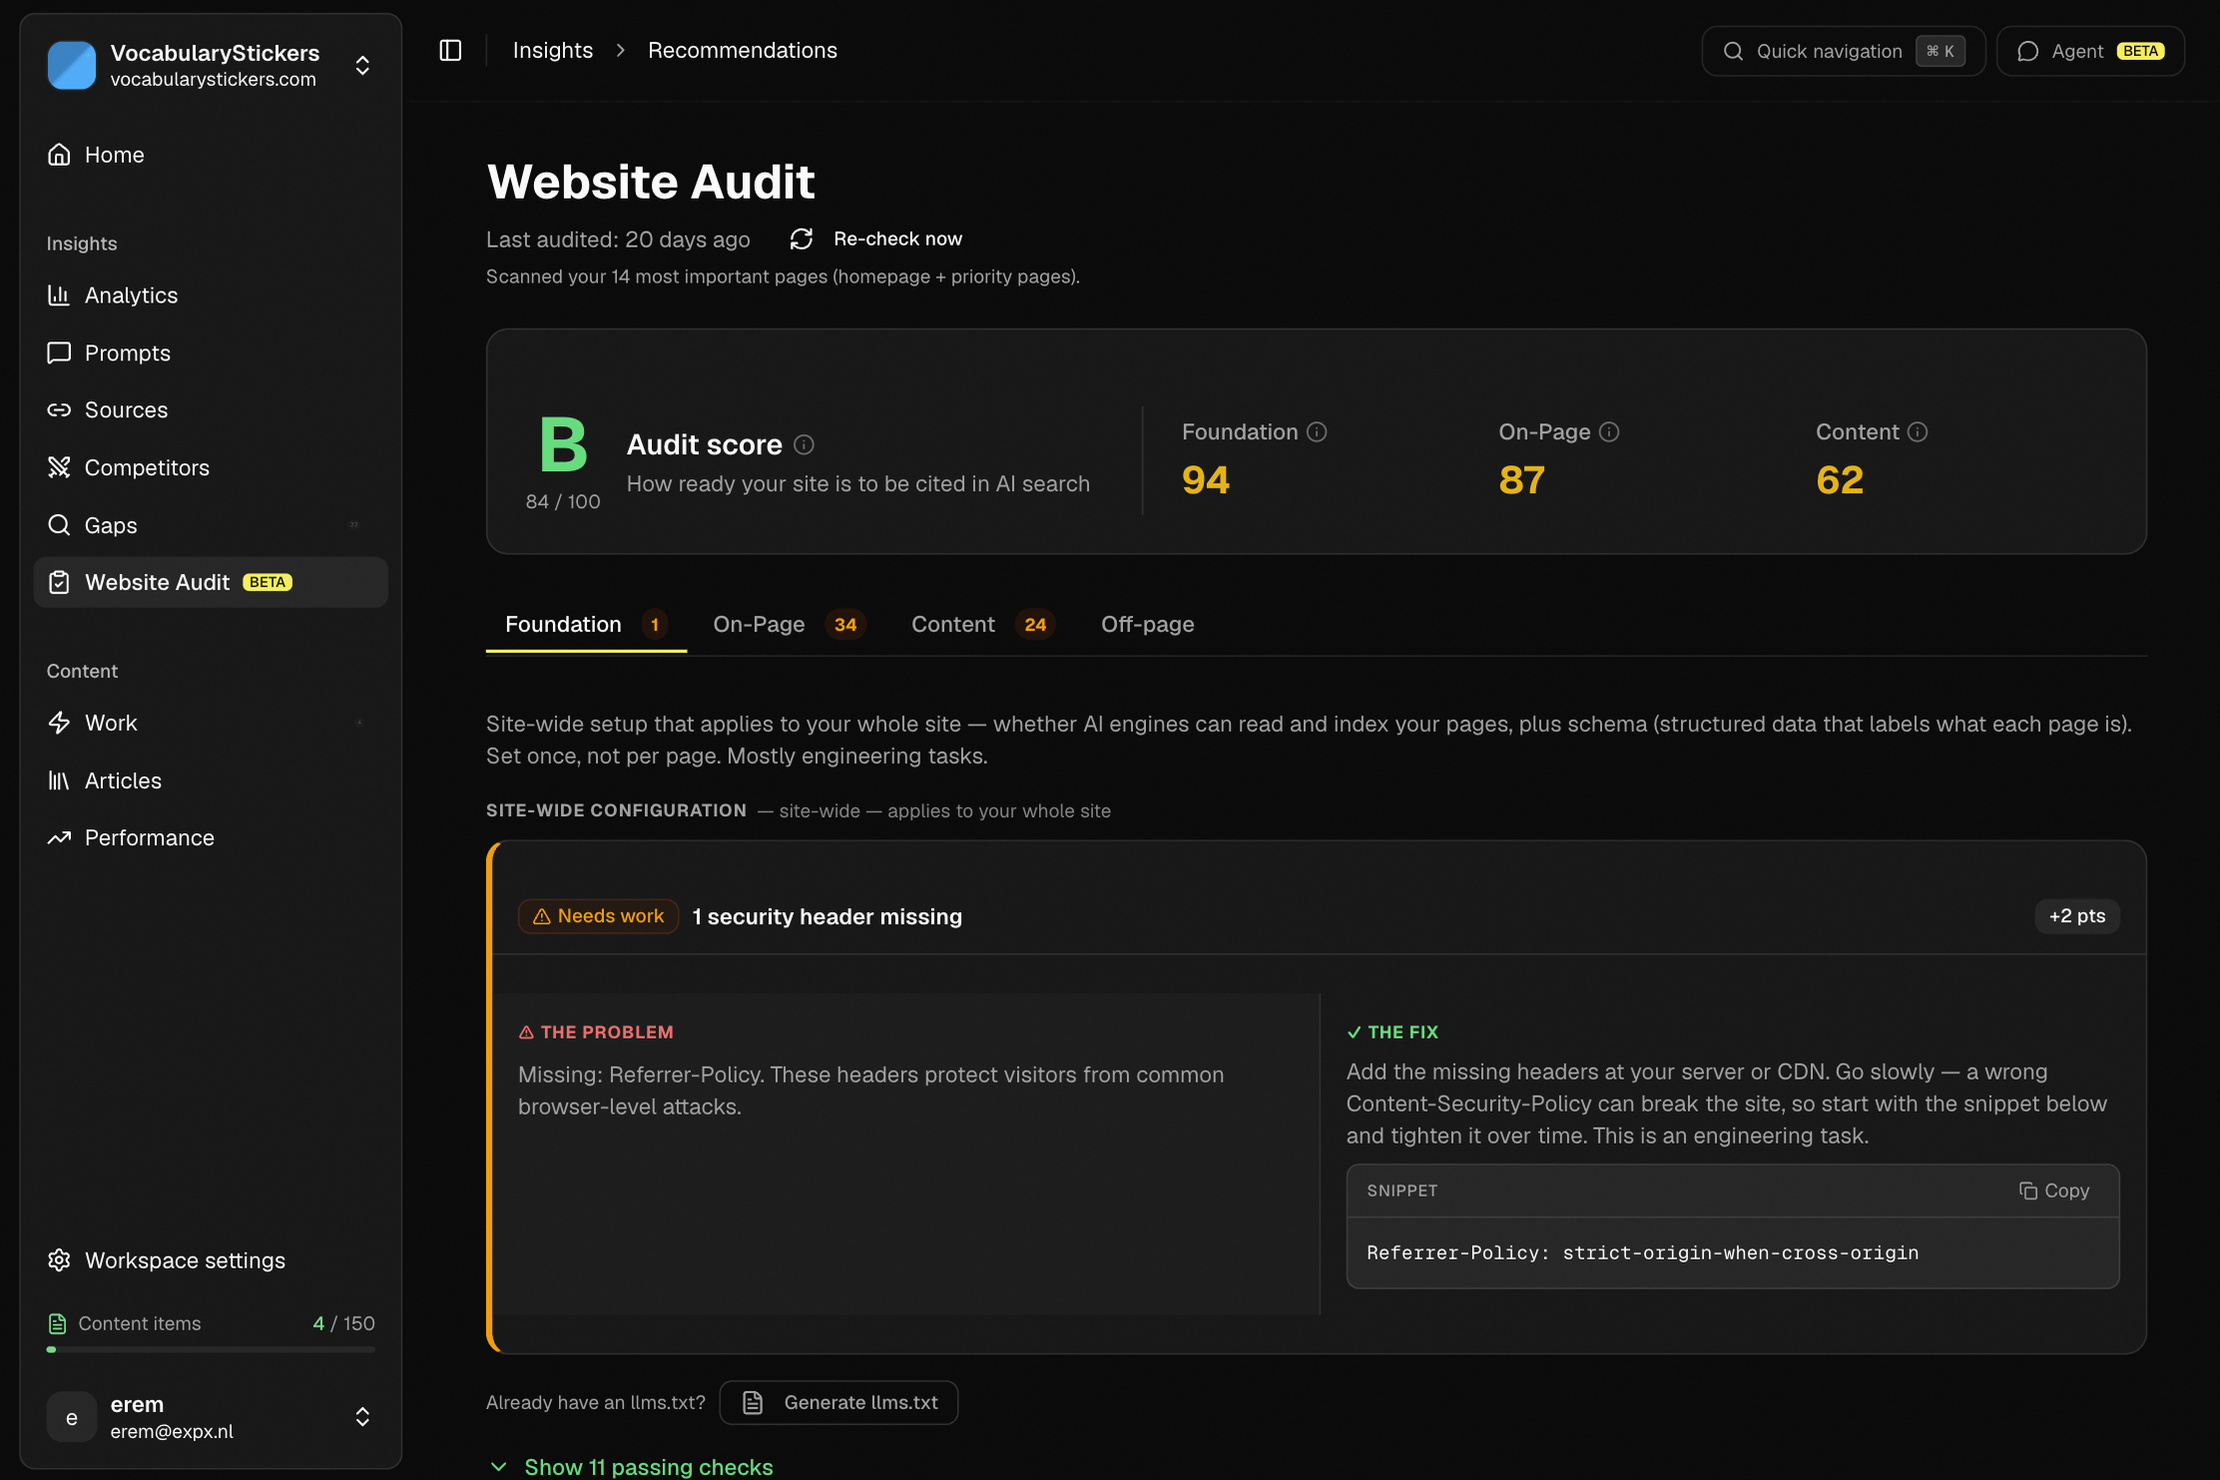Click the Content items document icon
Screen dimensions: 2220x1480
57,1324
